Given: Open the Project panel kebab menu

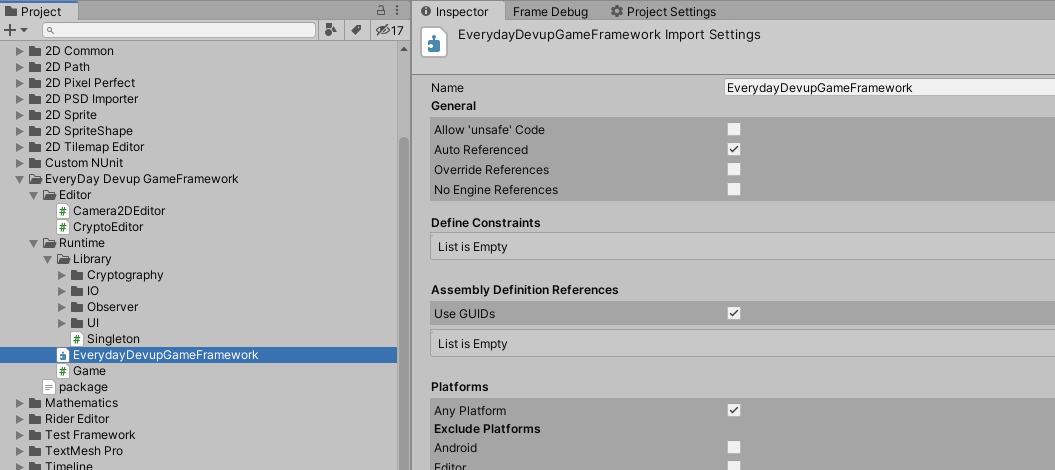Looking at the screenshot, I should (397, 11).
